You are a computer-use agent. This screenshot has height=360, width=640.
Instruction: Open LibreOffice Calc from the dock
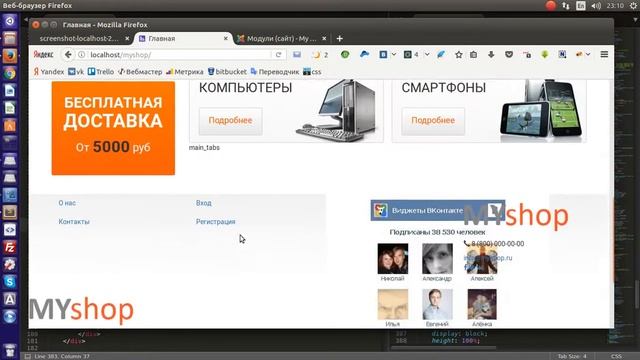[10, 108]
